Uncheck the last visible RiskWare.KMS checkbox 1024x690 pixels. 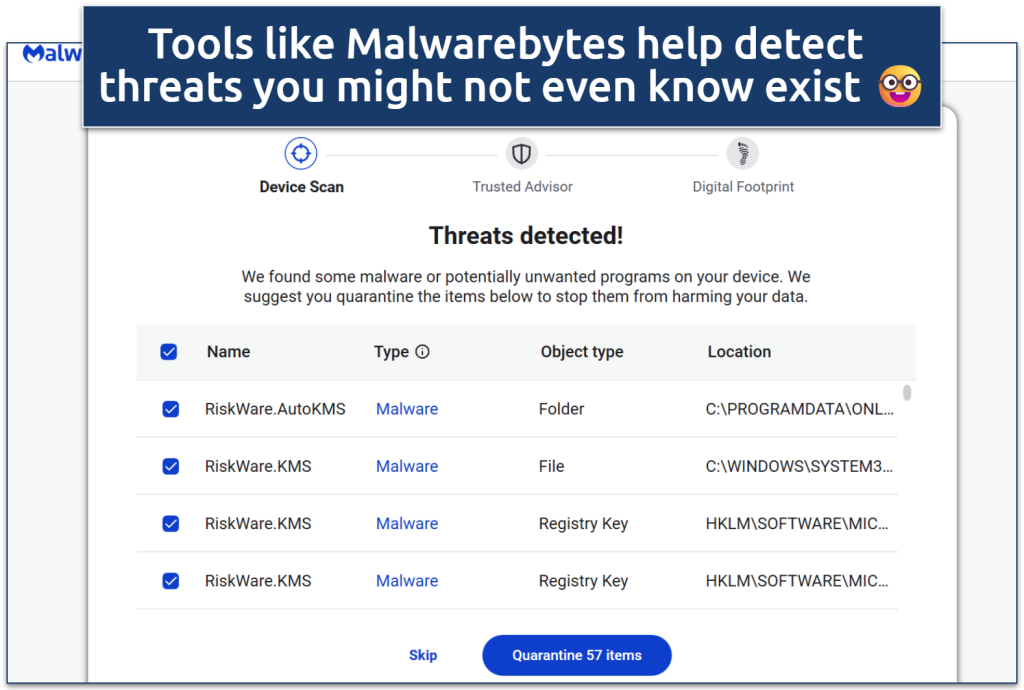tap(171, 581)
